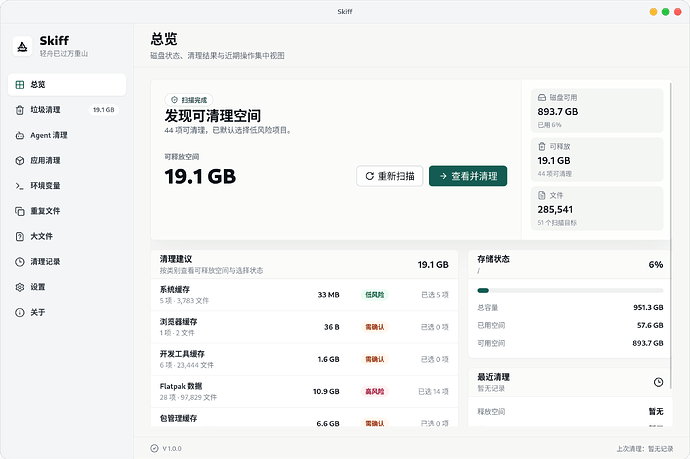Click the 可释放 trash icon in card

pos(542,147)
